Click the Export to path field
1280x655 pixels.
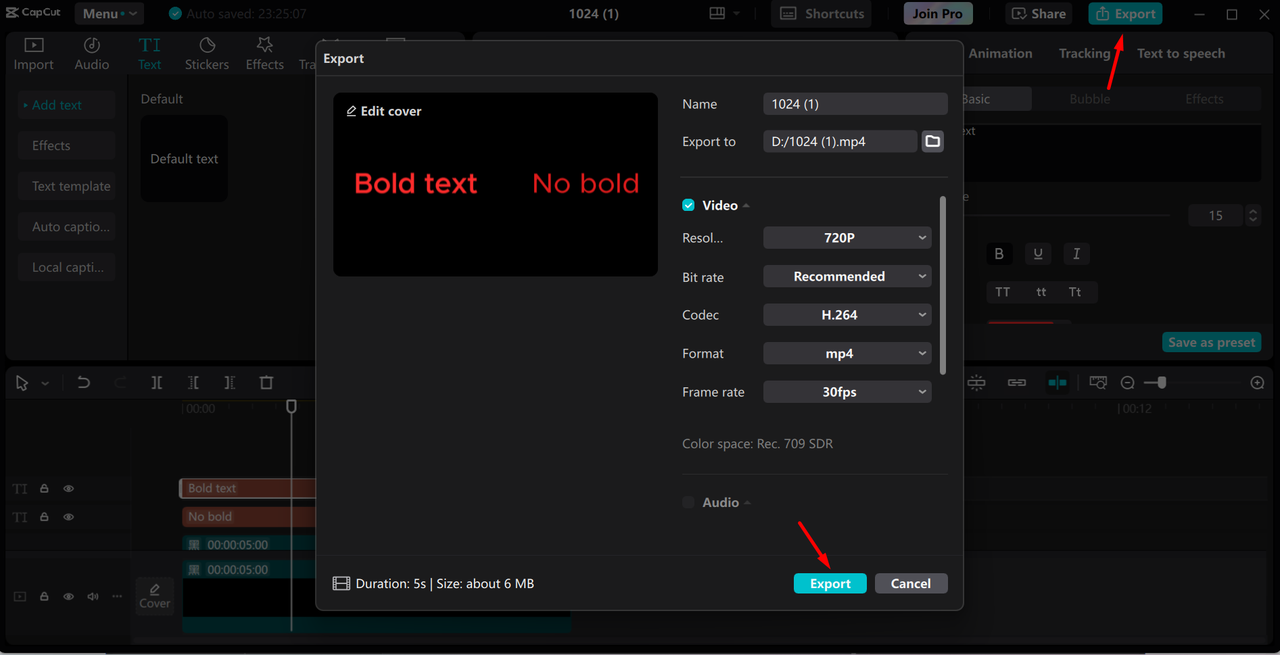pos(840,141)
